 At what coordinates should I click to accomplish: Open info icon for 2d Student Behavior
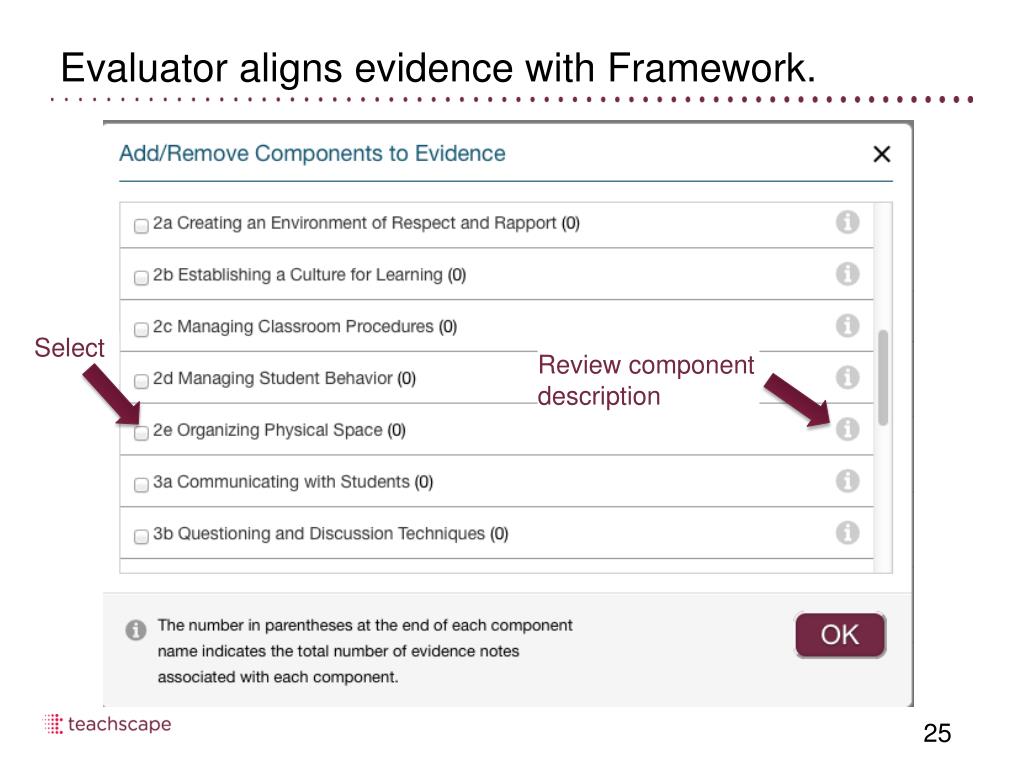click(847, 378)
